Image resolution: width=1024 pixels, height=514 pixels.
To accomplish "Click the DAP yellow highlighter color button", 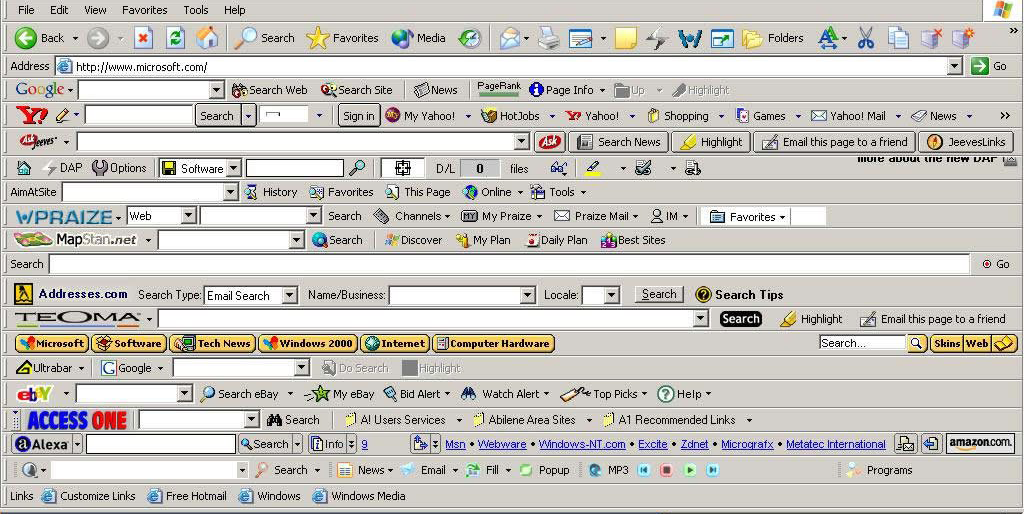I will point(593,168).
